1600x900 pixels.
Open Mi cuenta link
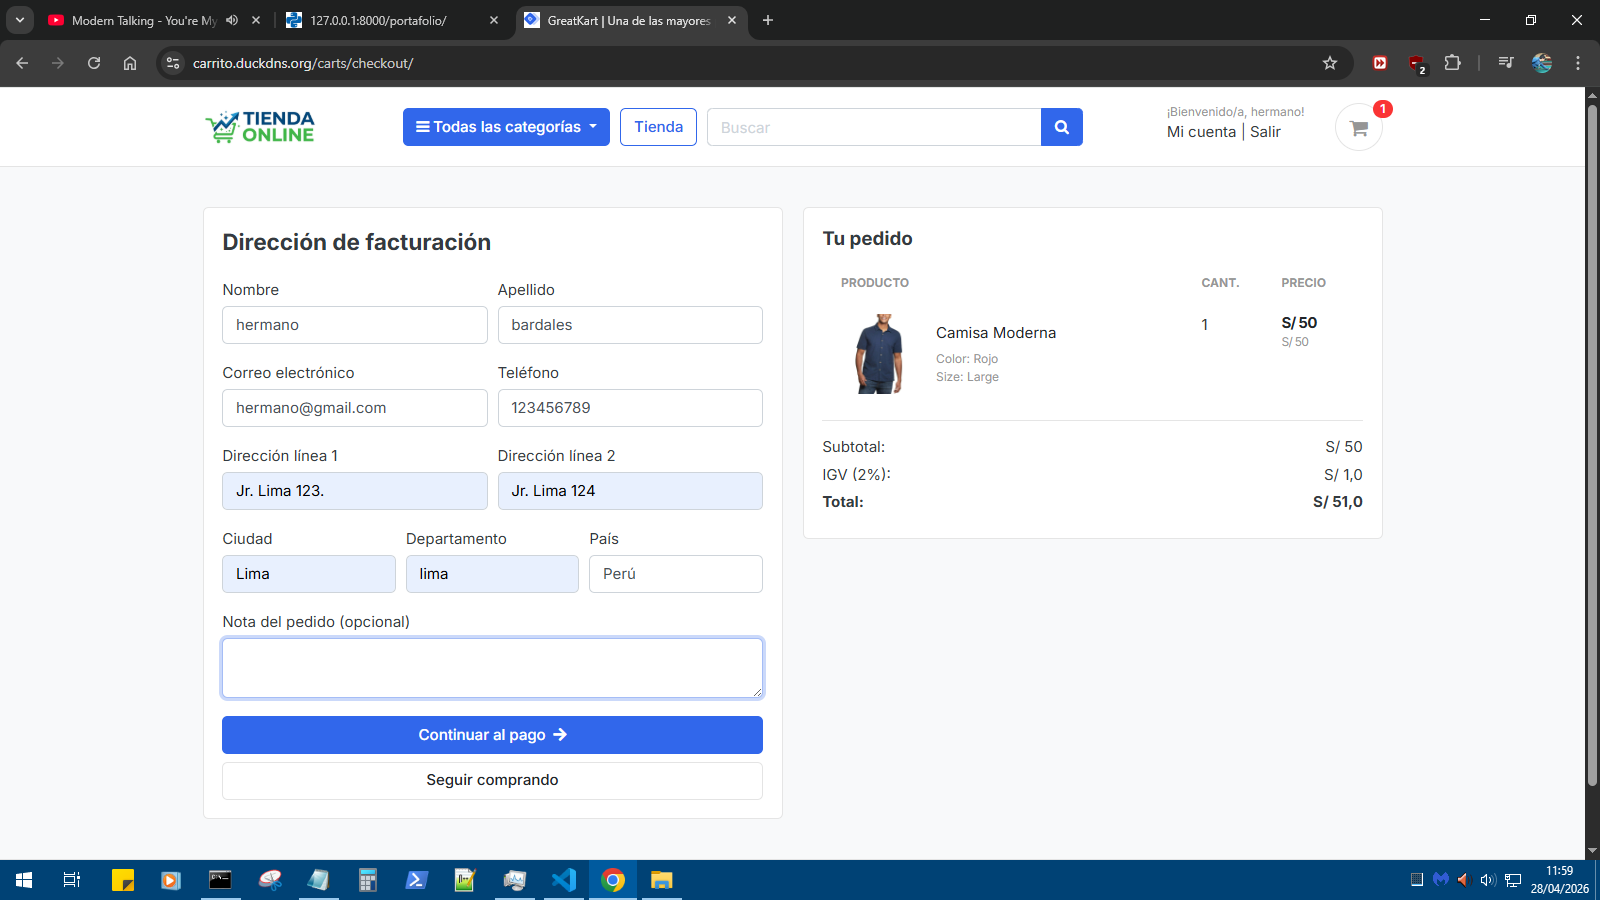point(1201,132)
